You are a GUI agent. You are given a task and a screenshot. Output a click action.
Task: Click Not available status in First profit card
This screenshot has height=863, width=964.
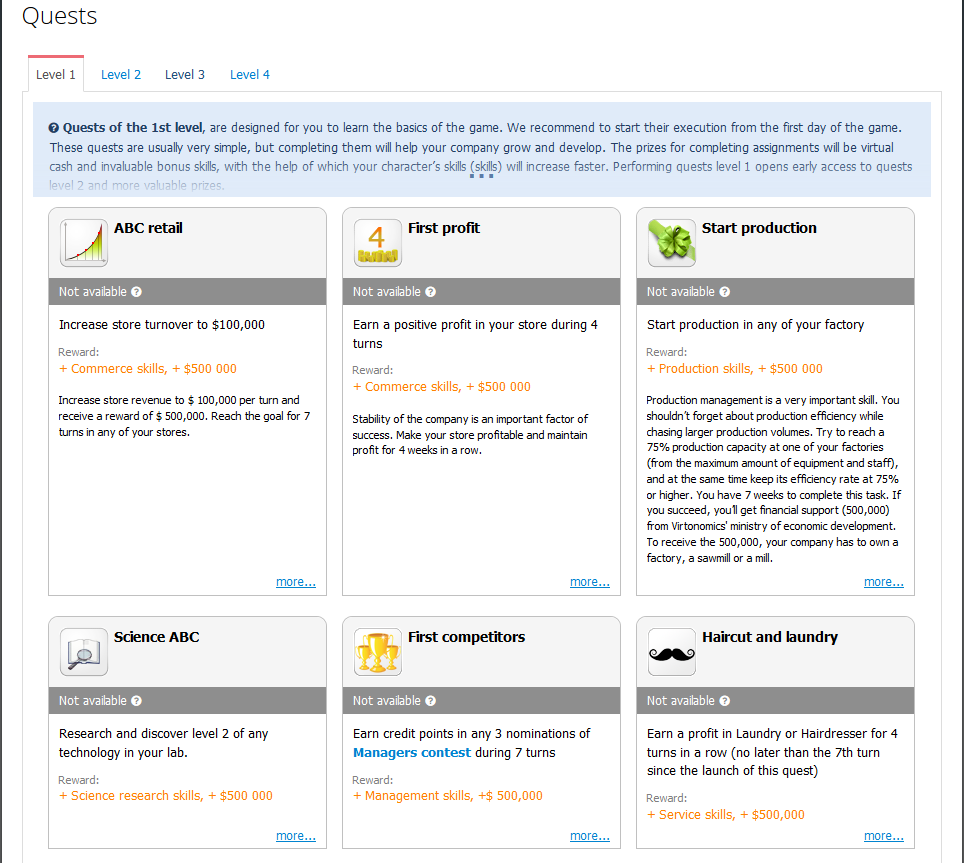(387, 292)
